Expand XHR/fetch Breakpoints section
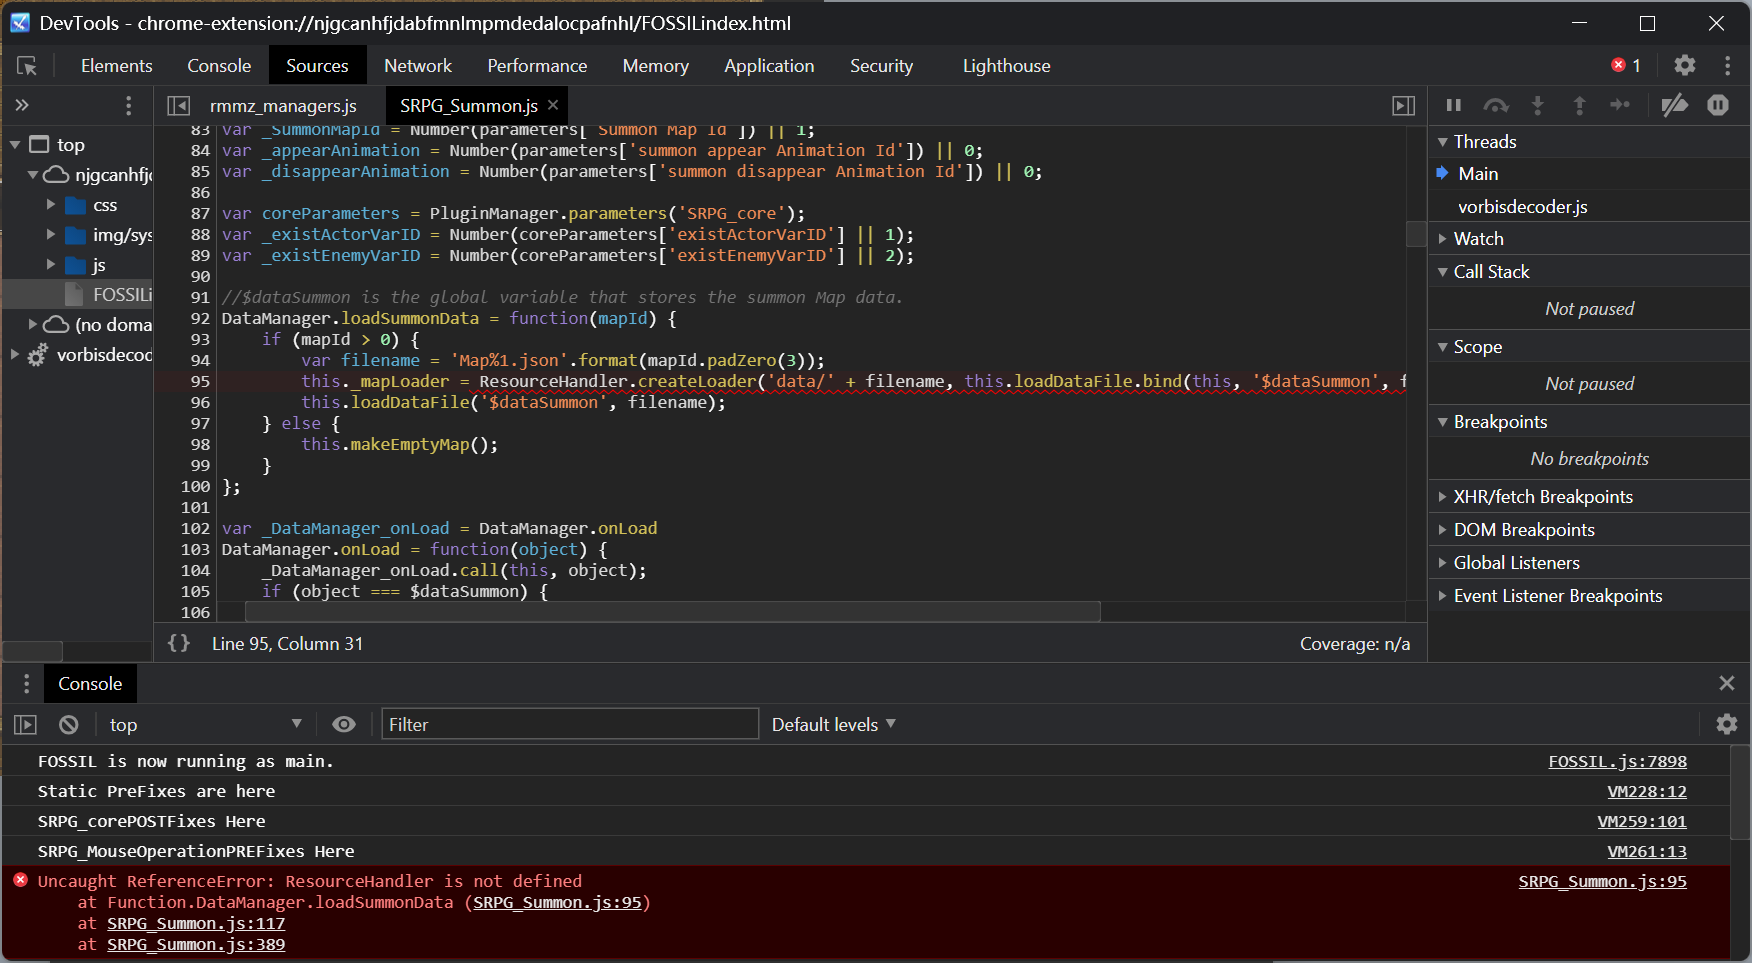 1443,497
